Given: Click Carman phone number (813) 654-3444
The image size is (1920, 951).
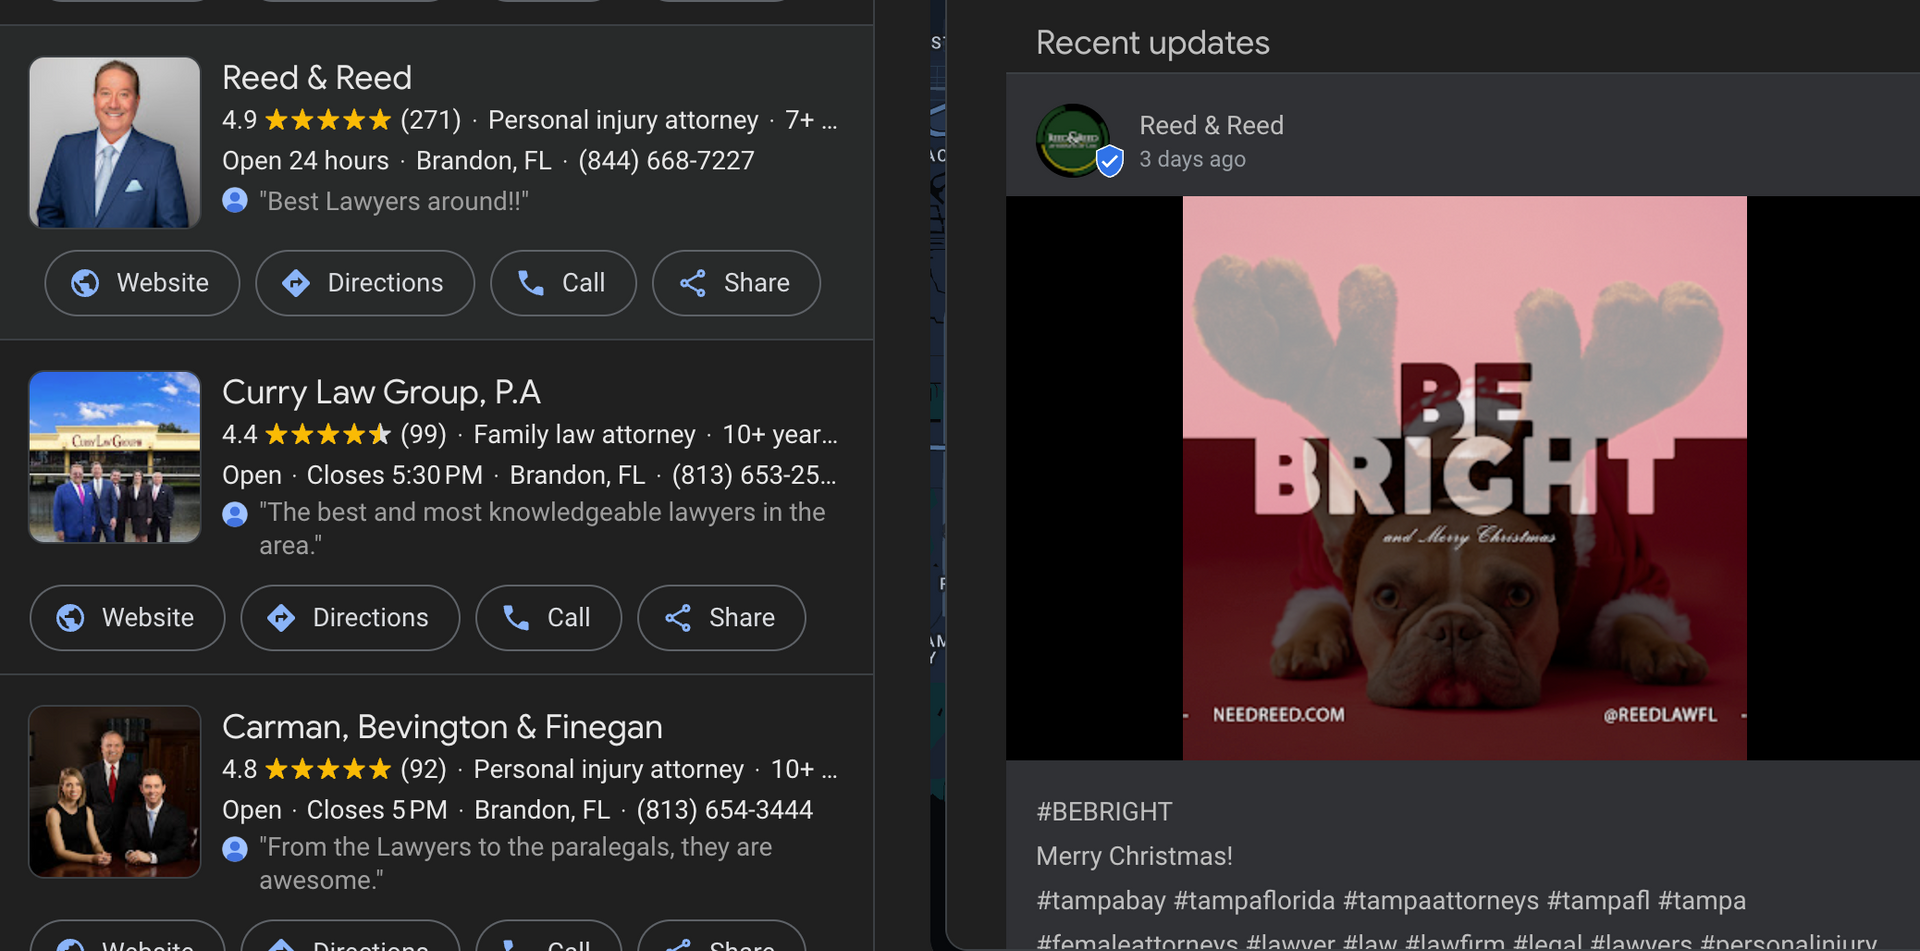Looking at the screenshot, I should point(725,810).
